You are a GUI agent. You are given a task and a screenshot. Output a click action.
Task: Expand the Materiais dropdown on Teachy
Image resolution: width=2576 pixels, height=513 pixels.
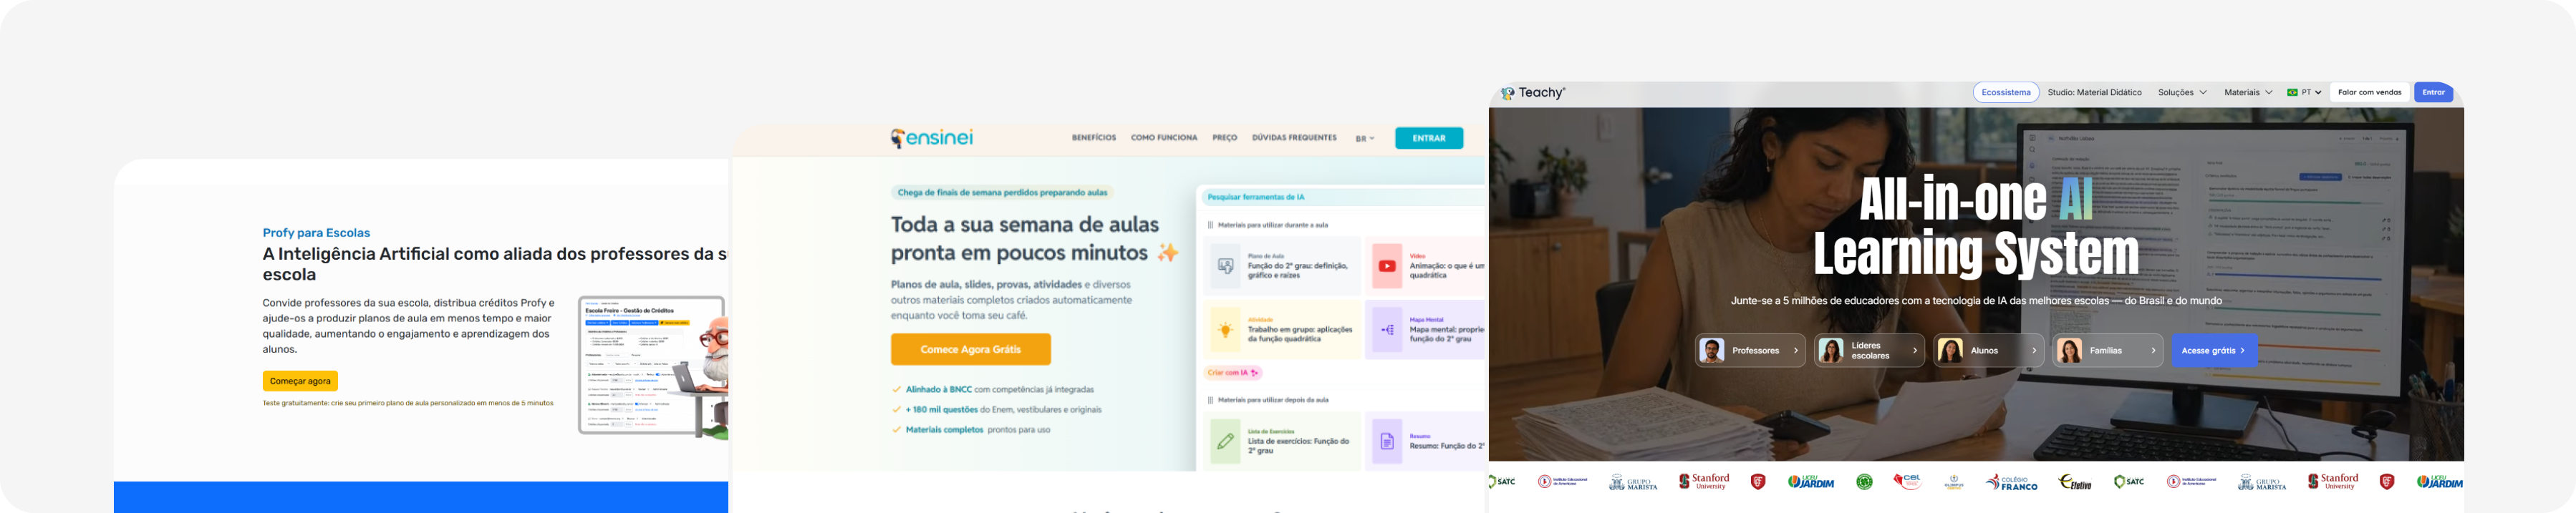(x=2248, y=93)
